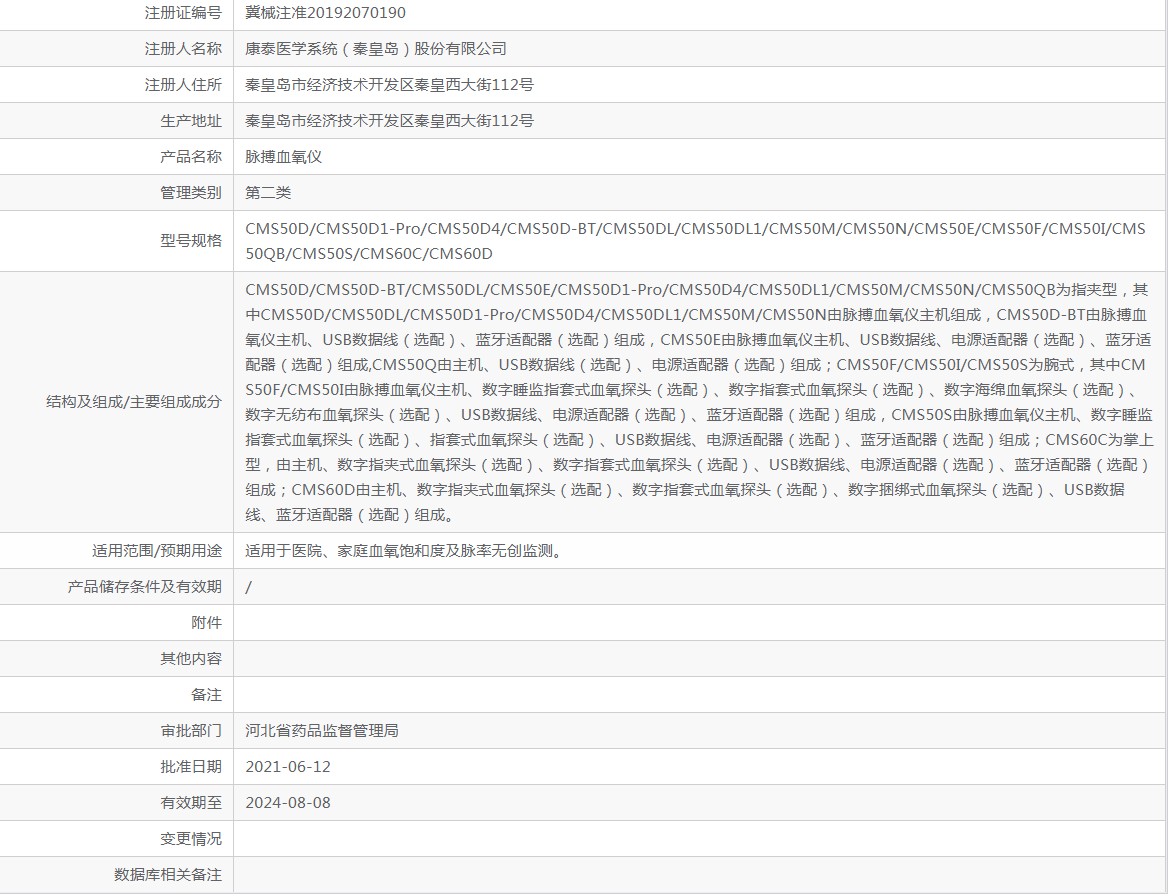Select expiry date 2024-08-08
The image size is (1169, 896).
click(x=288, y=802)
